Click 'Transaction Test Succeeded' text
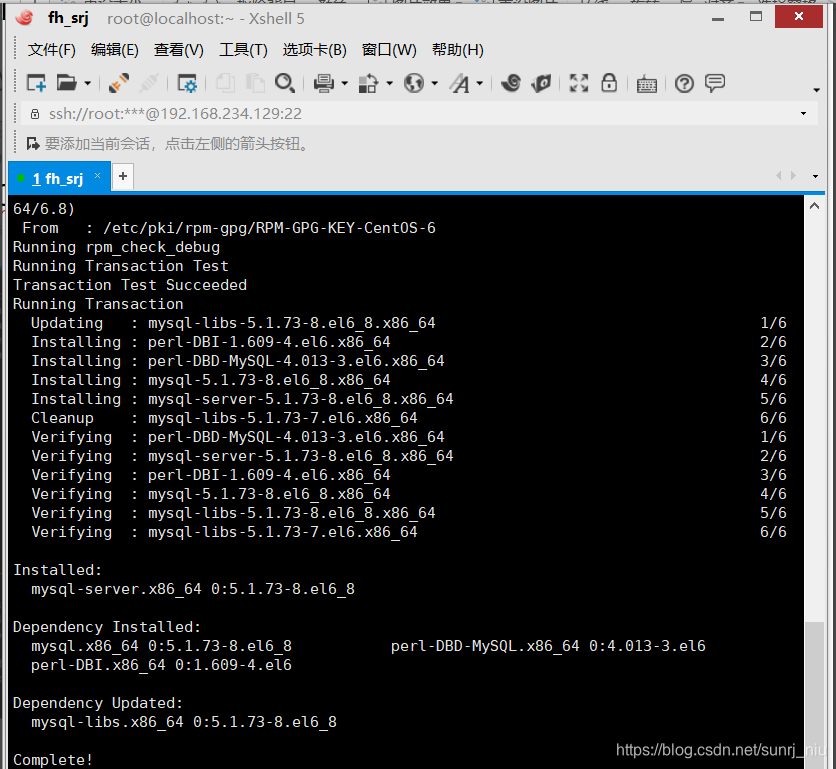 130,285
